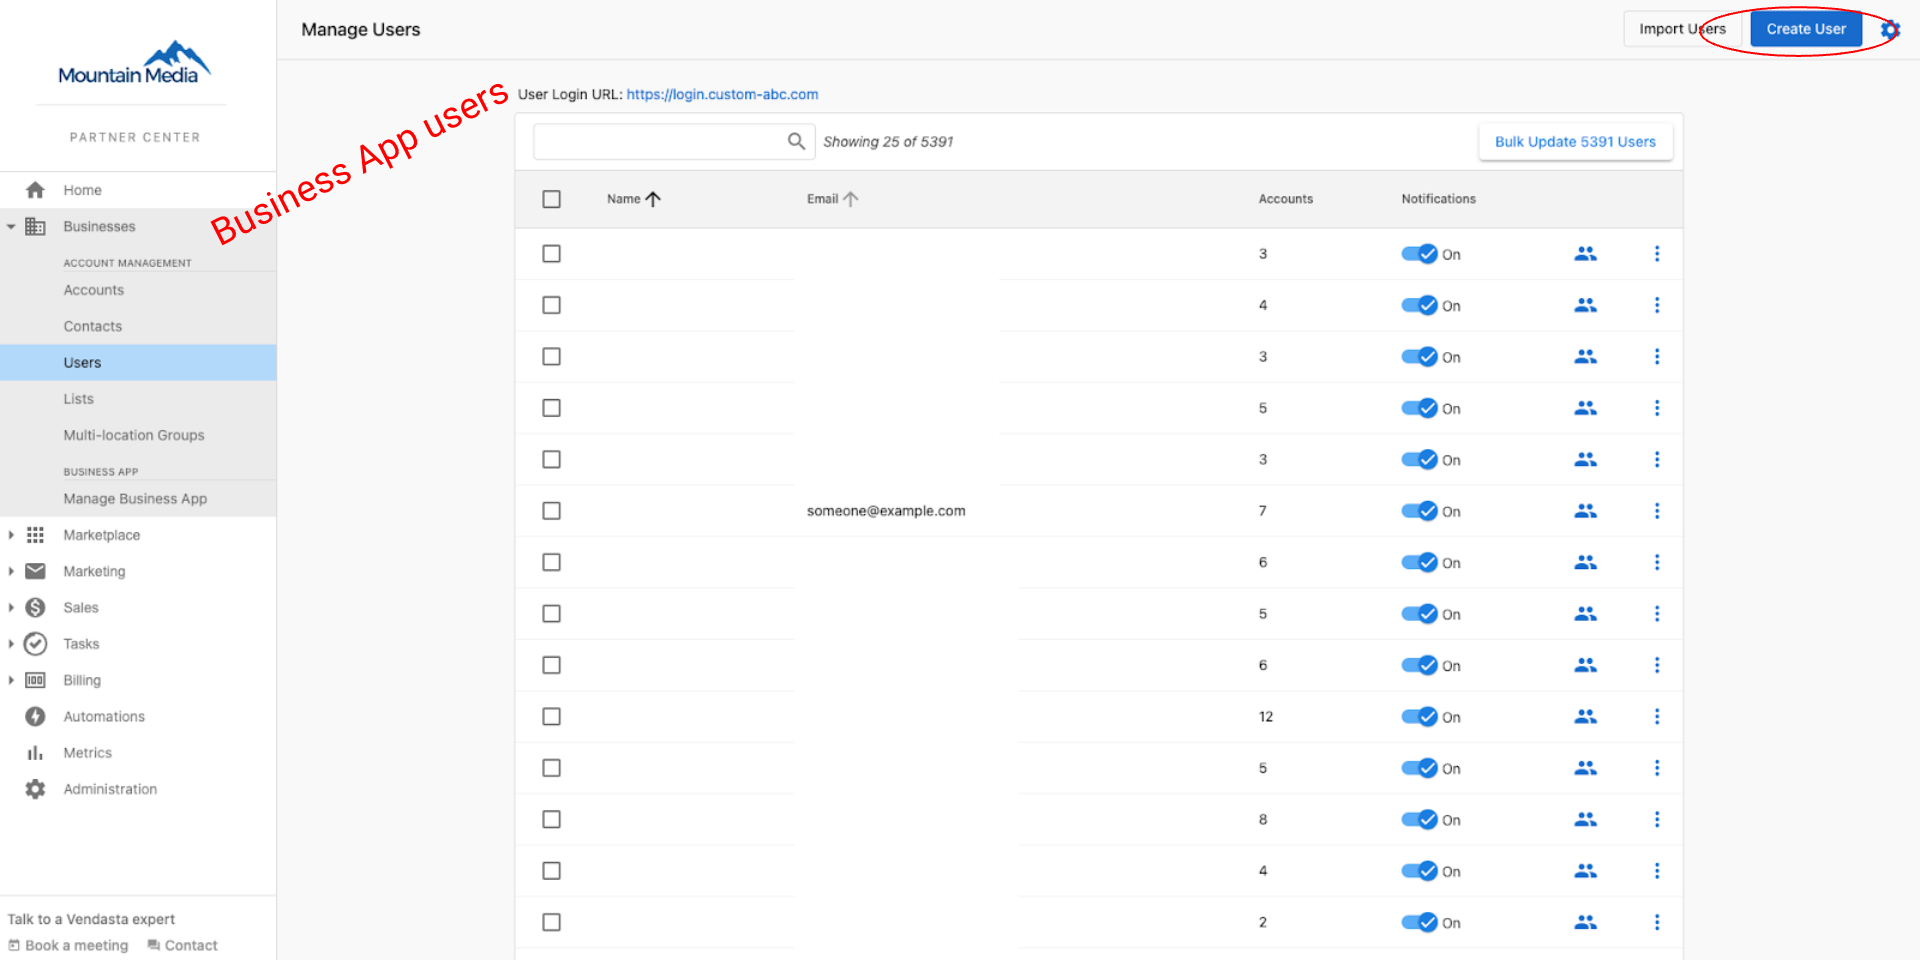The image size is (1920, 960).
Task: Check the checkbox in 2 accounts row
Action: click(551, 922)
